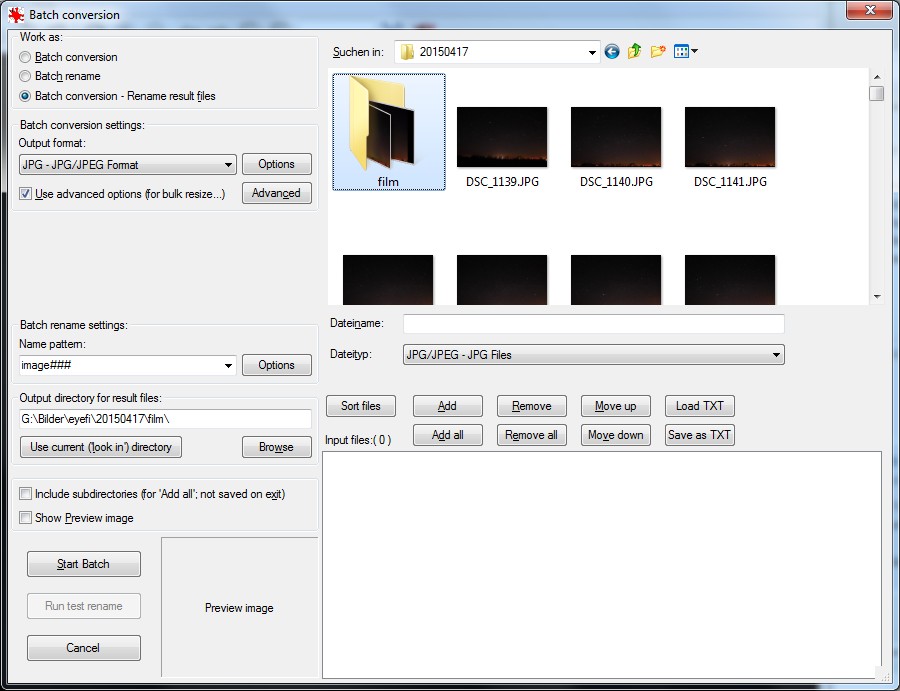Select the DSC_1140.JPG thumbnail
The image size is (900, 691).
616,137
